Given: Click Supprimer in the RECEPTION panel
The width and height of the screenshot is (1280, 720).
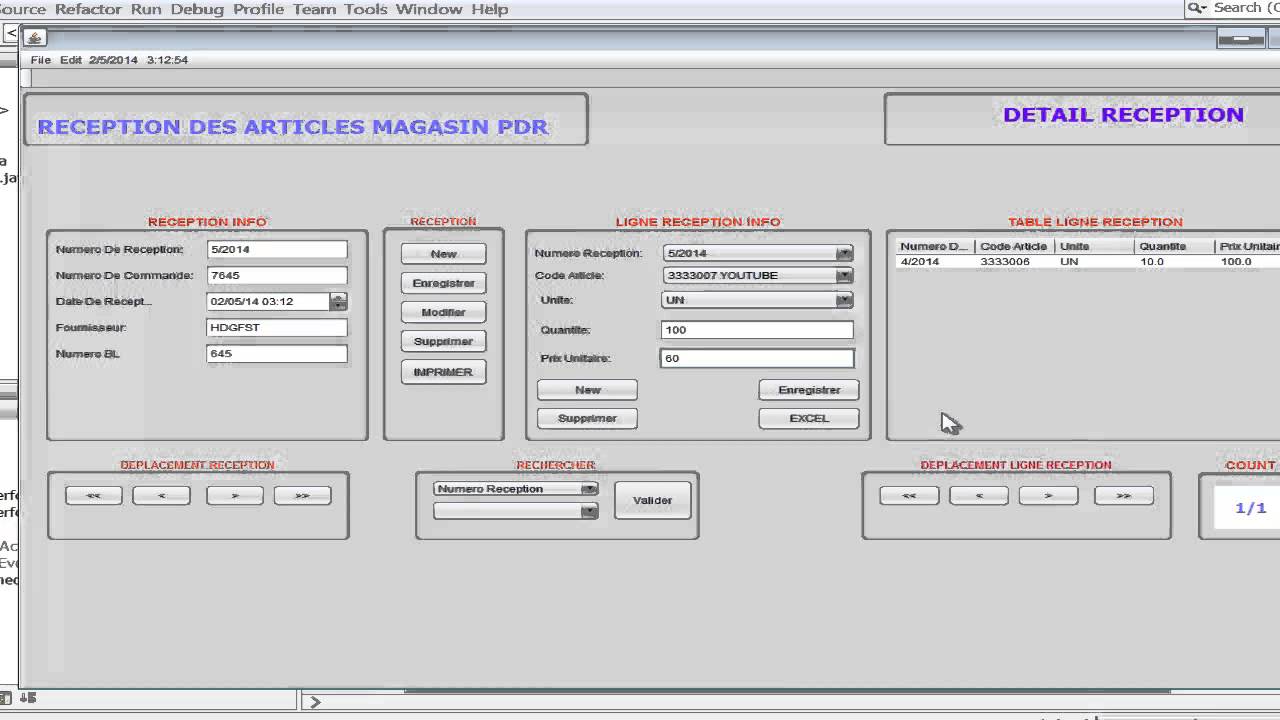Looking at the screenshot, I should (443, 341).
